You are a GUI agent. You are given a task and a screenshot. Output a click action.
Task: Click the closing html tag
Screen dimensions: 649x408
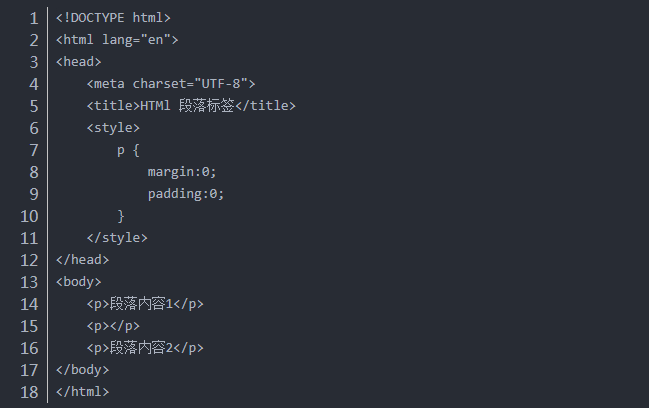click(x=83, y=392)
